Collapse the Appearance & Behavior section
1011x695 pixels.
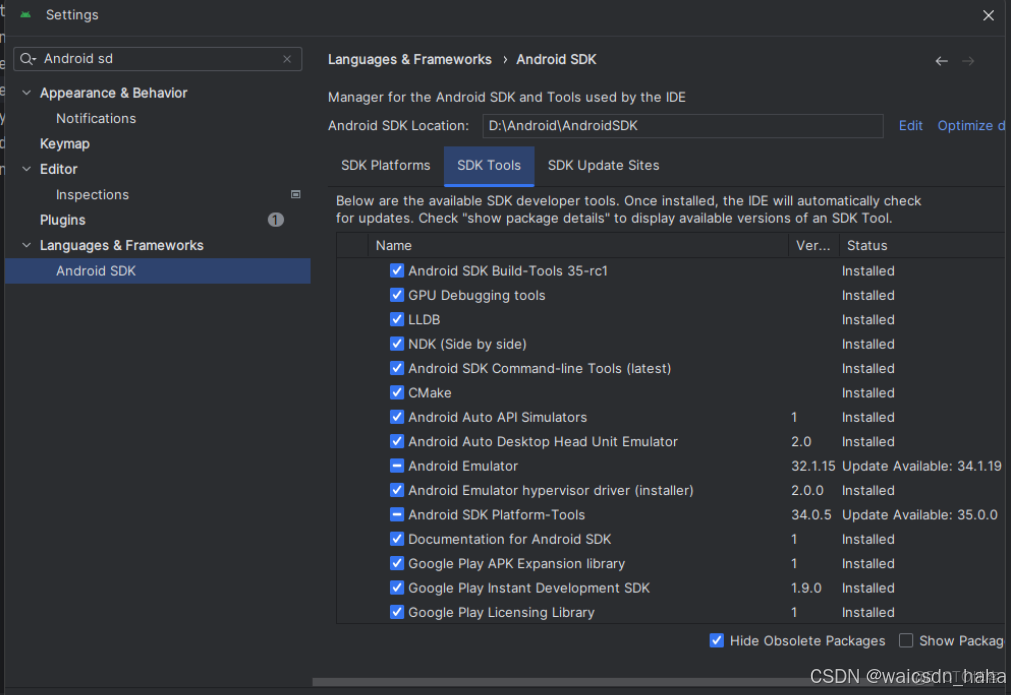(25, 92)
